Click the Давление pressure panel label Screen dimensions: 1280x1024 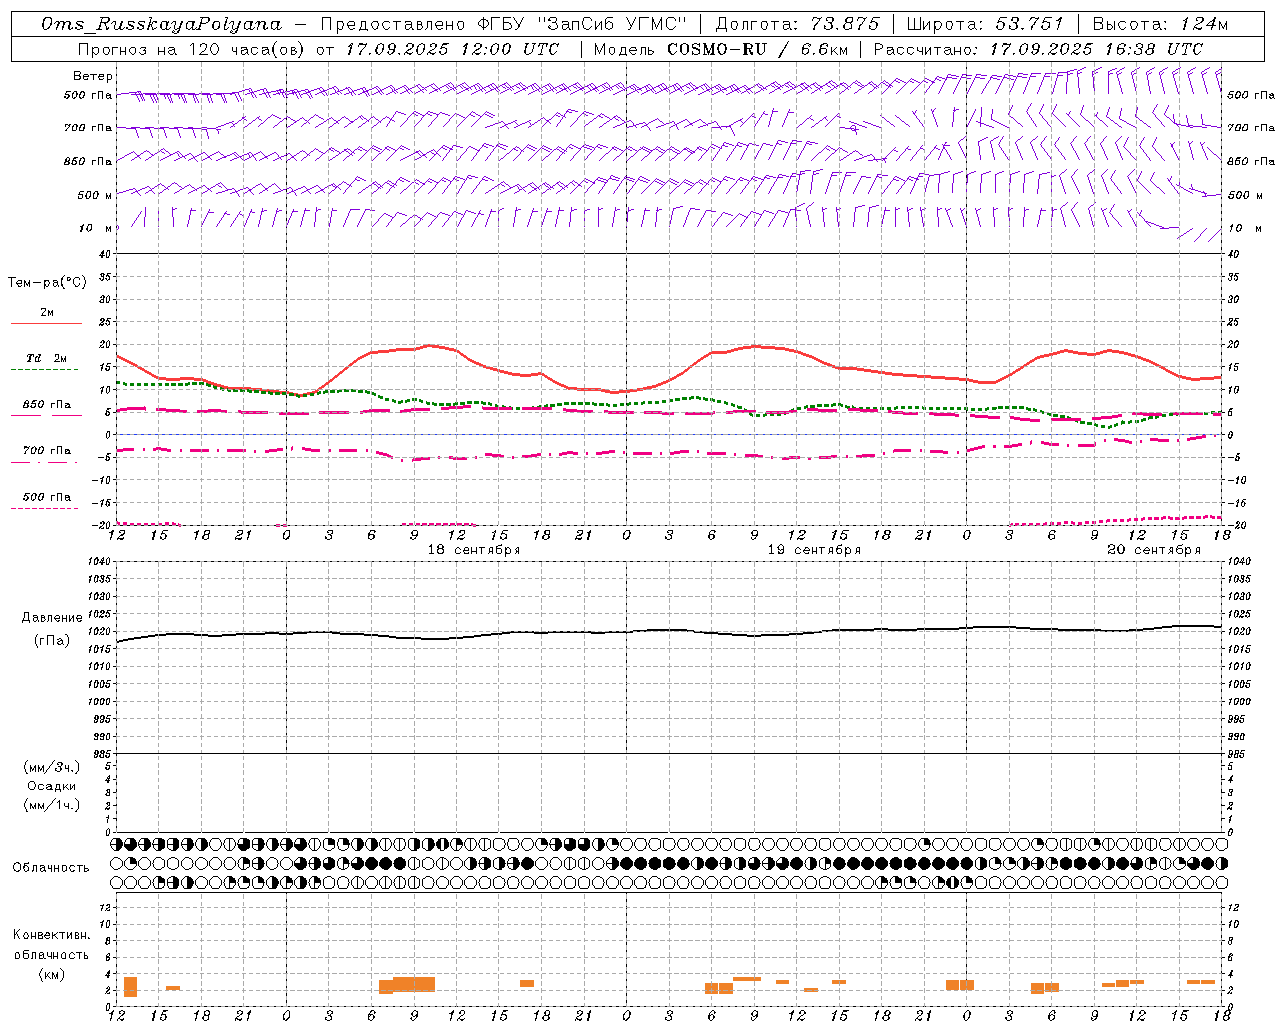coord(52,618)
